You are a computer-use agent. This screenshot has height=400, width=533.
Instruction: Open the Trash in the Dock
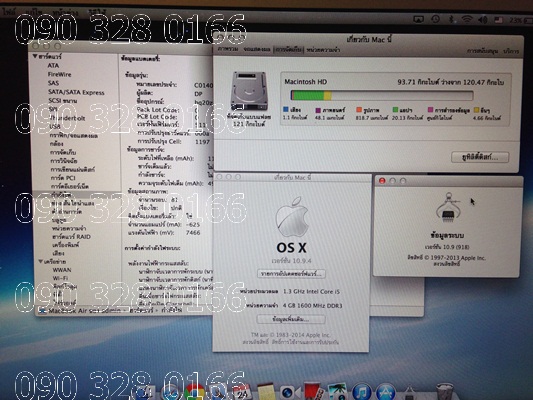[x=445, y=392]
